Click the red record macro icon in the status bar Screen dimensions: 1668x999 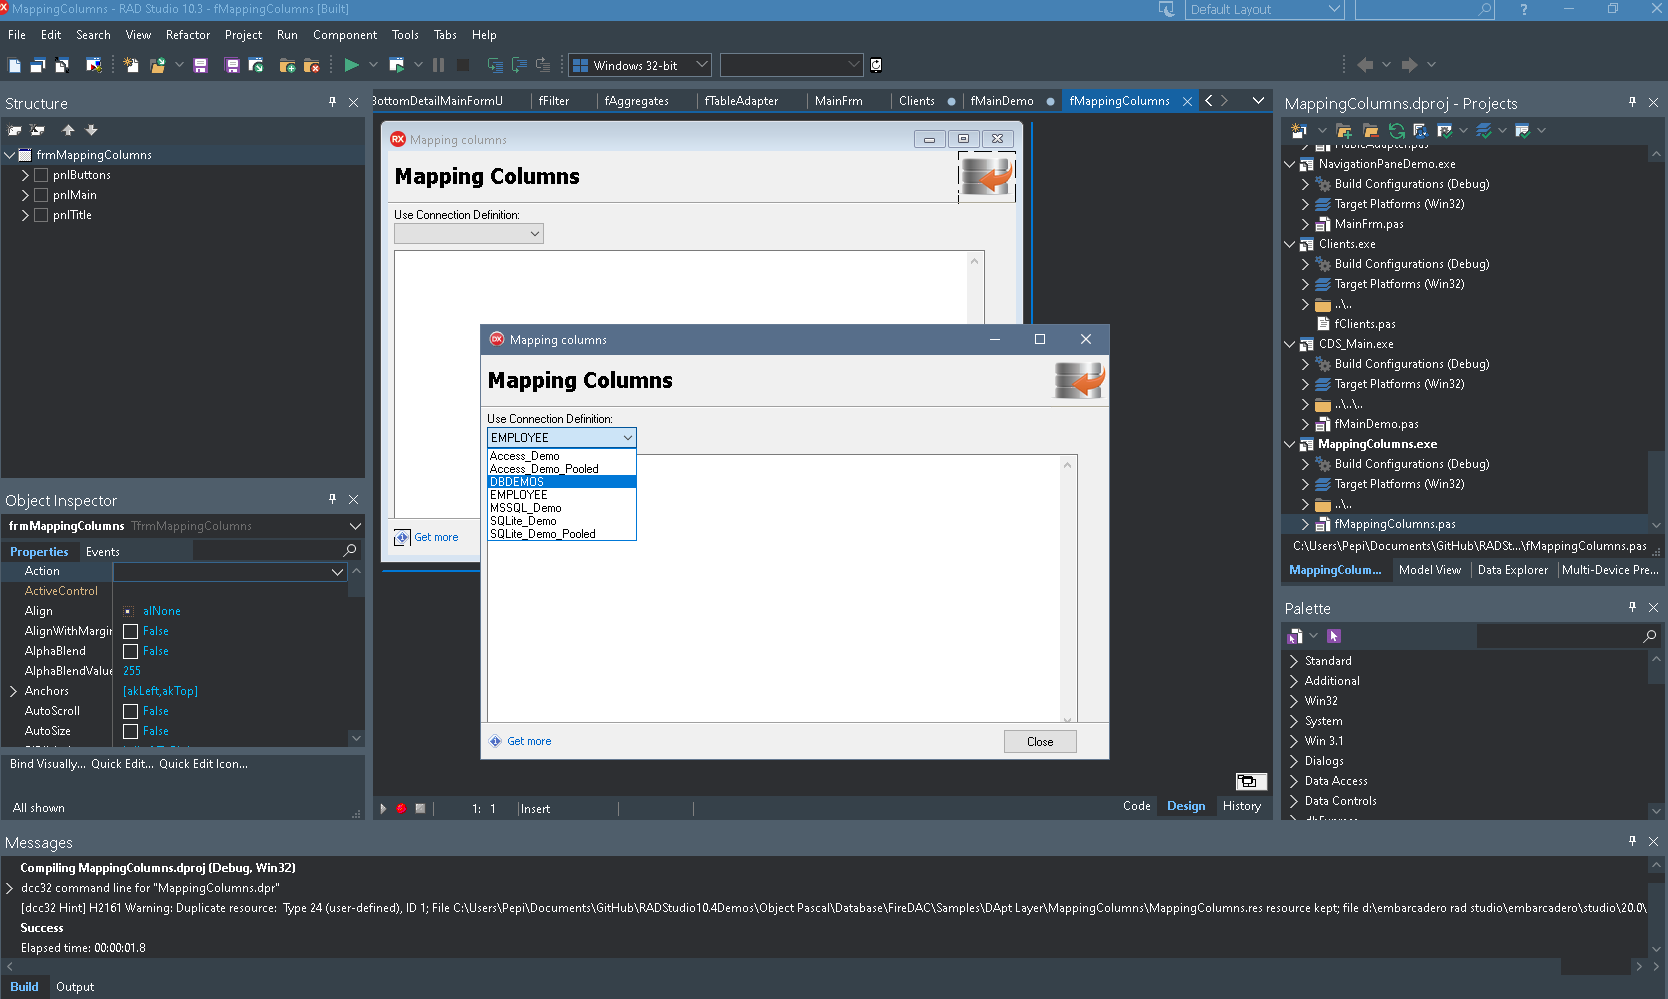pos(401,808)
